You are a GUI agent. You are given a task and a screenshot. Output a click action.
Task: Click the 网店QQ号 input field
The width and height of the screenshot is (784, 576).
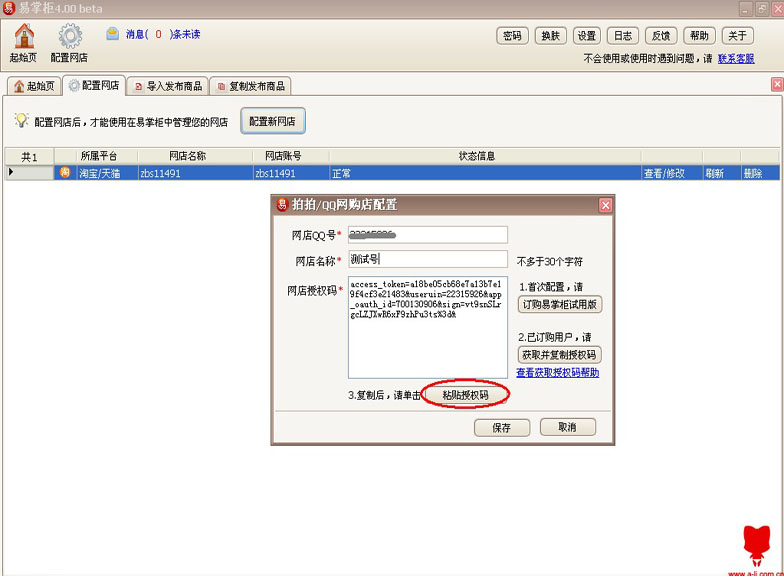pyautogui.click(x=428, y=234)
